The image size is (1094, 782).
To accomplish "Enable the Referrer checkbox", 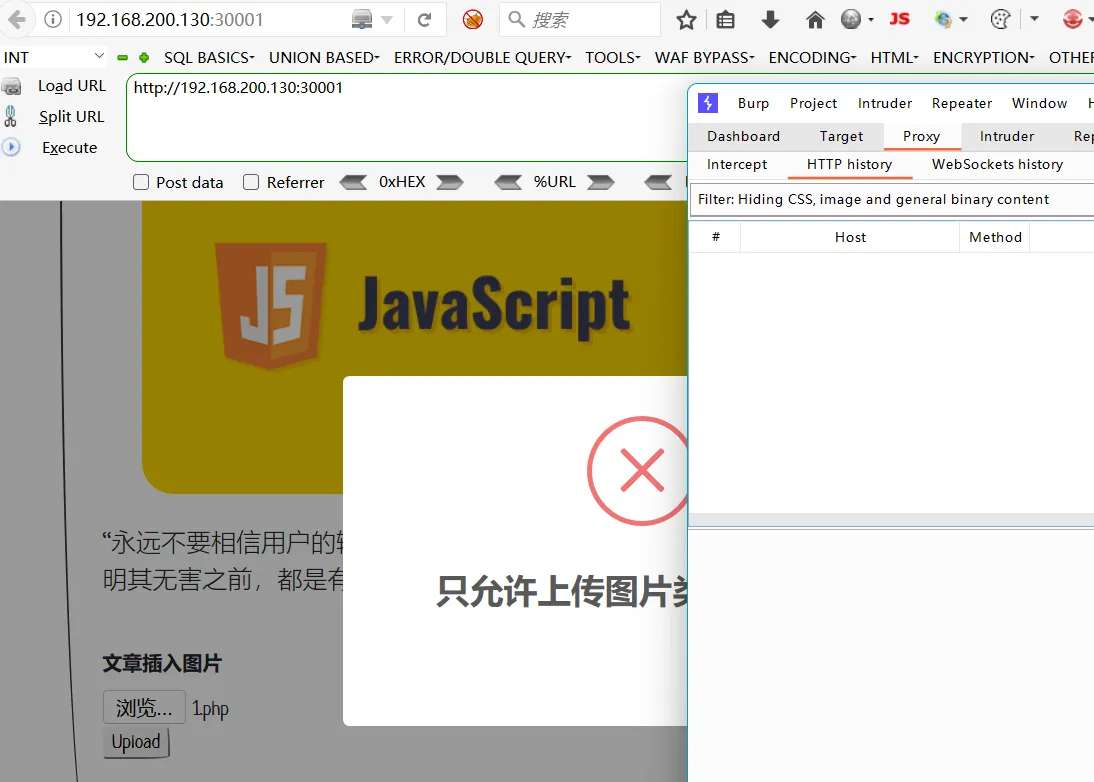I will pos(251,182).
